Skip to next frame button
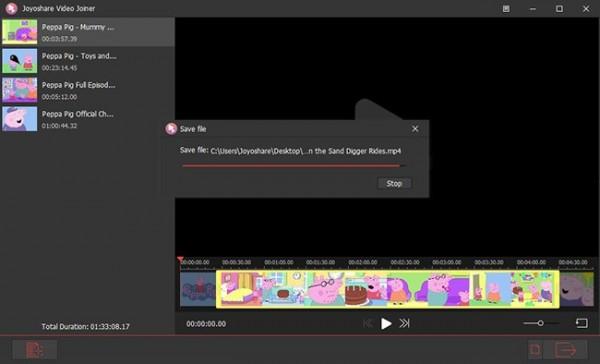 pyautogui.click(x=404, y=323)
